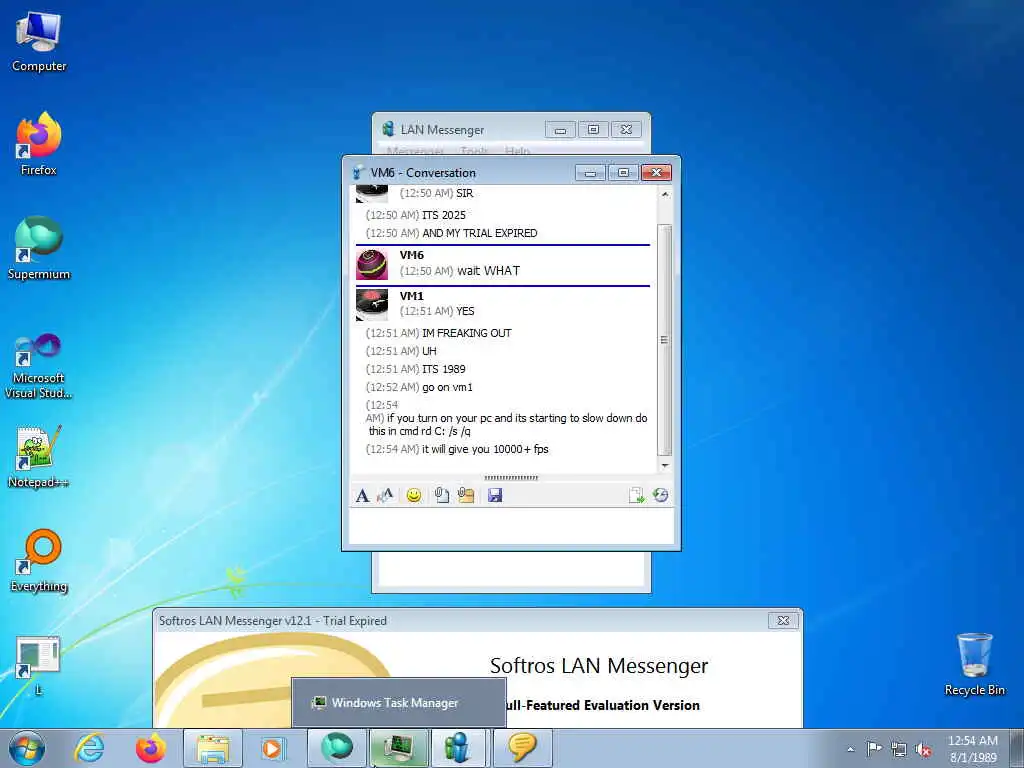Close the VM6 Conversation window

click(656, 172)
